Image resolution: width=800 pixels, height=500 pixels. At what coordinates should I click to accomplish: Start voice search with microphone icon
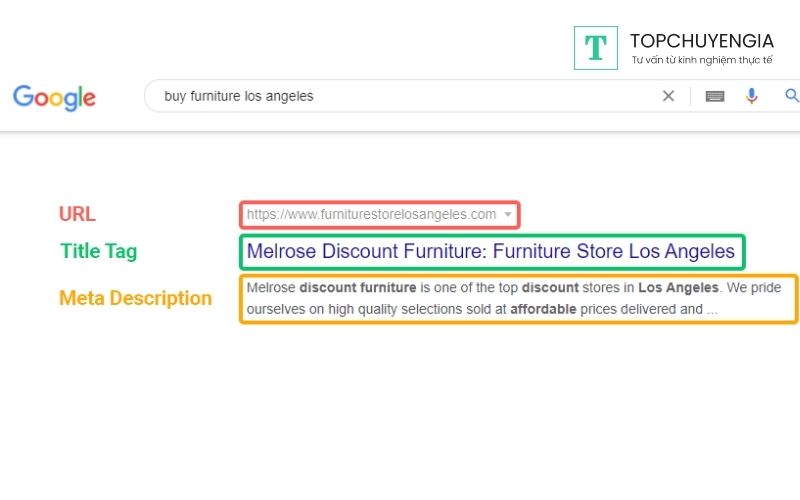pos(752,96)
